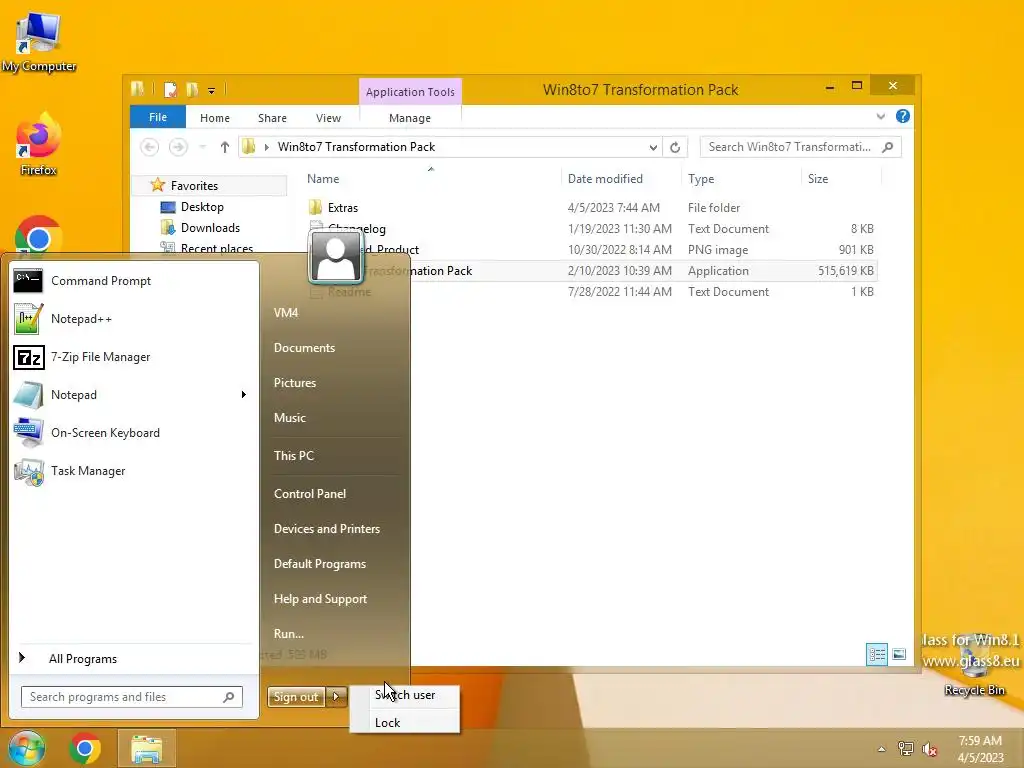
Task: Sort by Size column header
Action: point(841,179)
